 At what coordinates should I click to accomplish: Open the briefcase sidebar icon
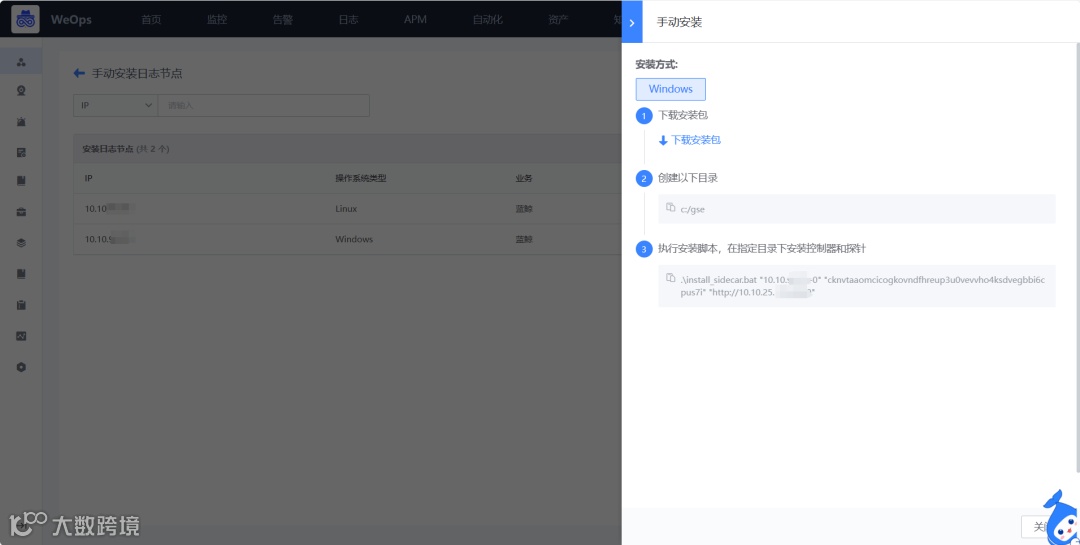click(x=21, y=212)
